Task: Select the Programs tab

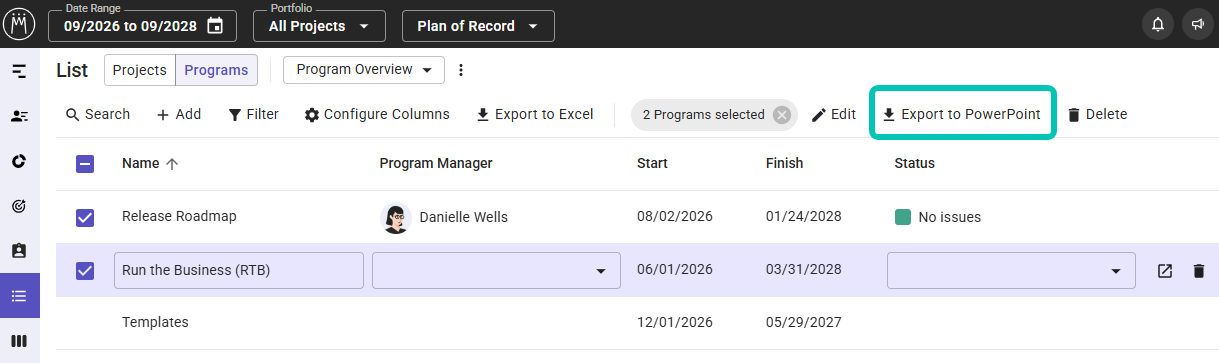Action: 217,70
